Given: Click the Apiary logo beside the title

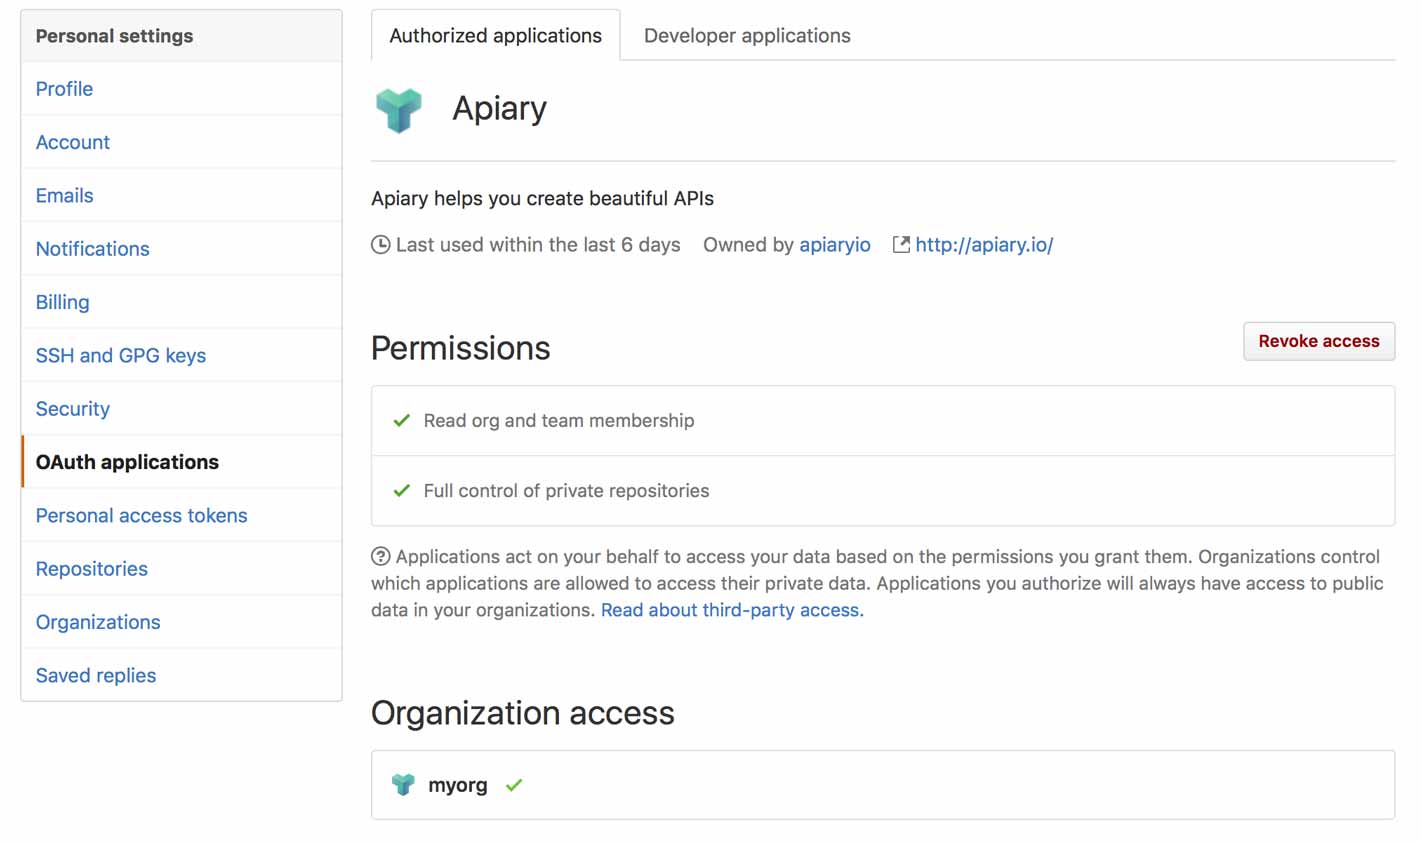Looking at the screenshot, I should click(x=398, y=109).
